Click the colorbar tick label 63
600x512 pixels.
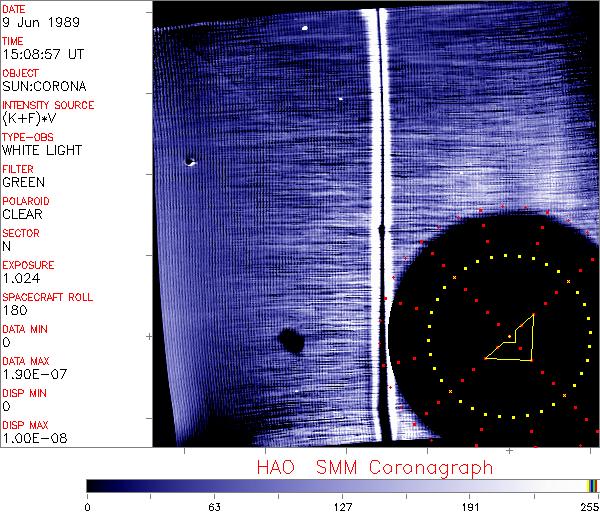pos(214,505)
